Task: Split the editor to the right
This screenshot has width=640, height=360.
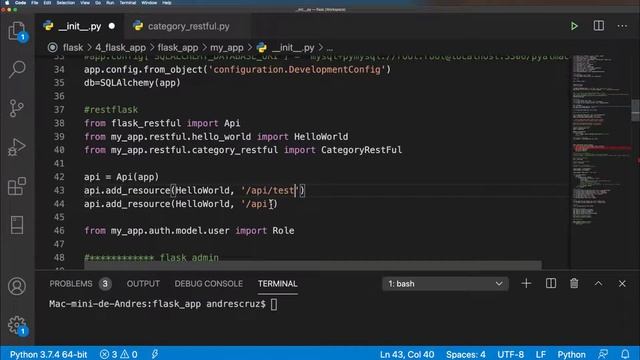Action: click(598, 26)
